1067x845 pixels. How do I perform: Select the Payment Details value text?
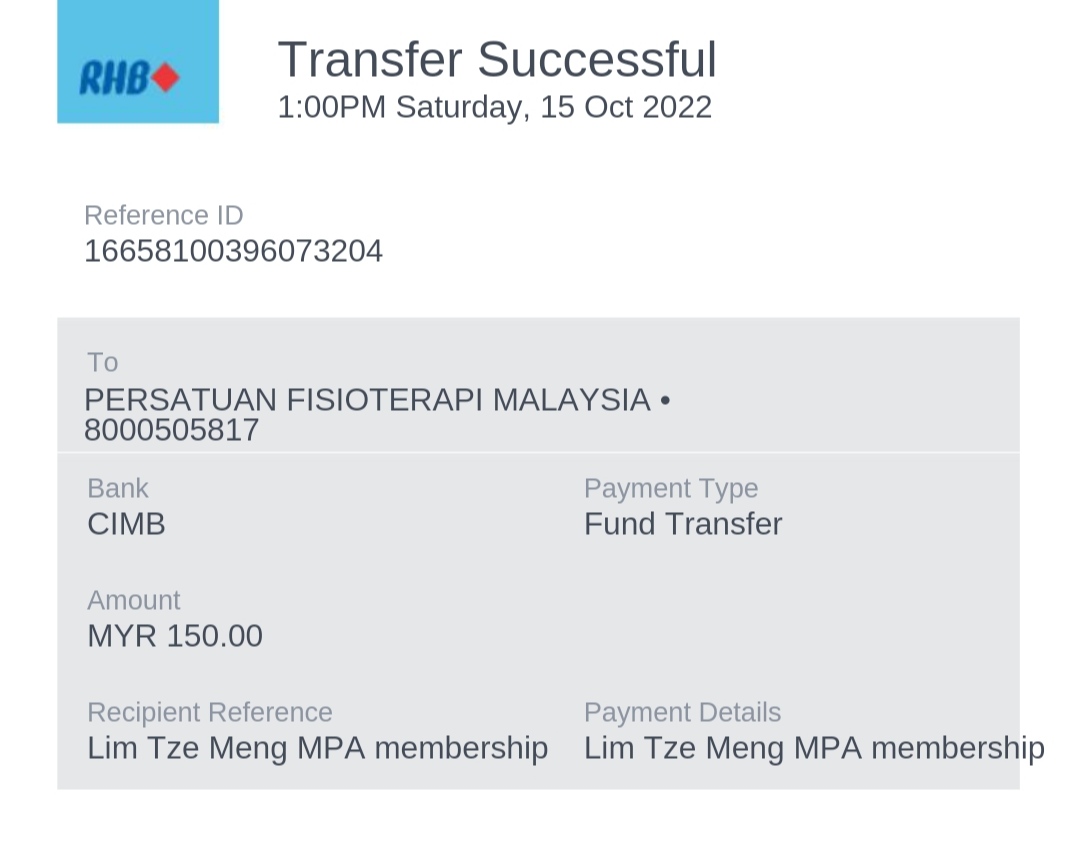pyautogui.click(x=813, y=748)
